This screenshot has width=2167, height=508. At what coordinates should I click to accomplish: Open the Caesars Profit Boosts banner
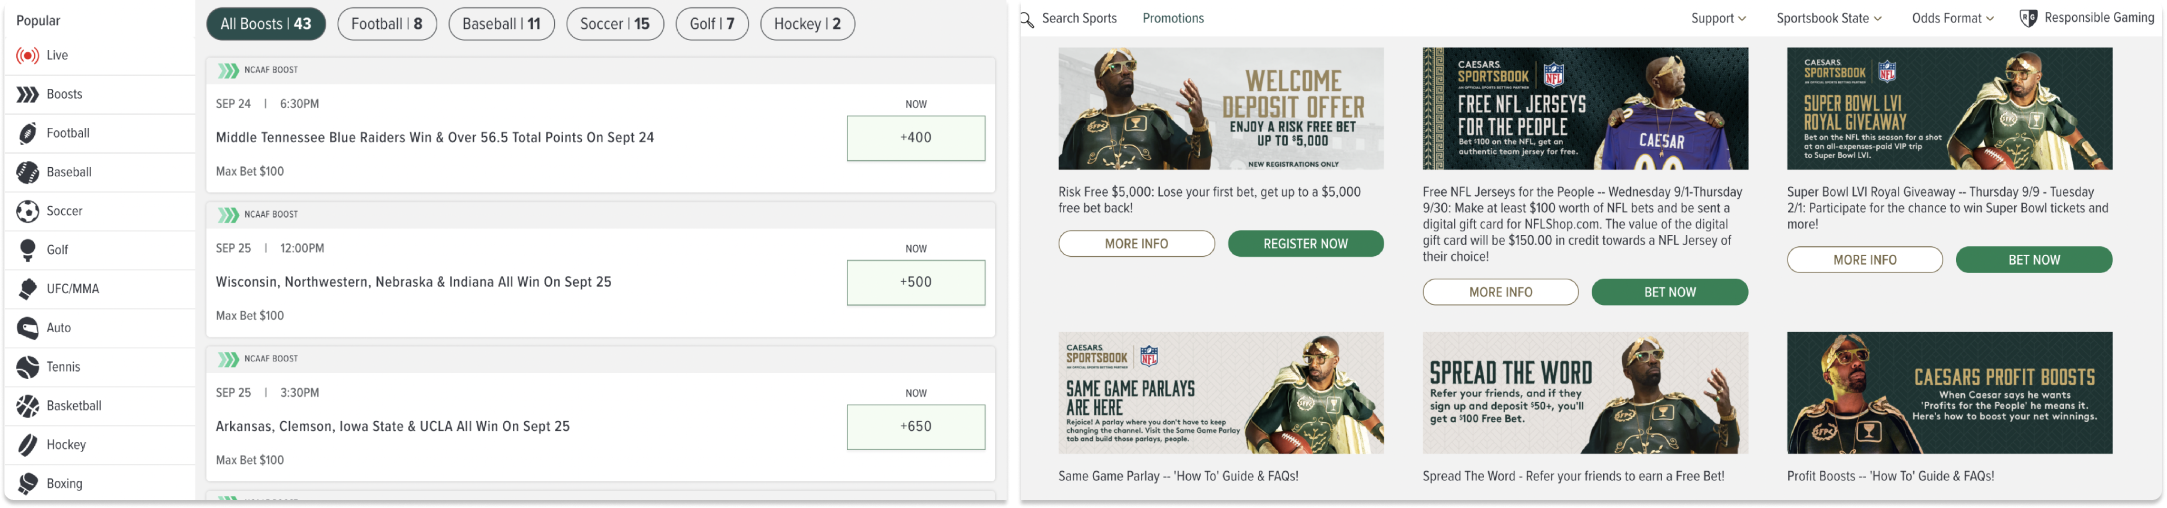1949,393
